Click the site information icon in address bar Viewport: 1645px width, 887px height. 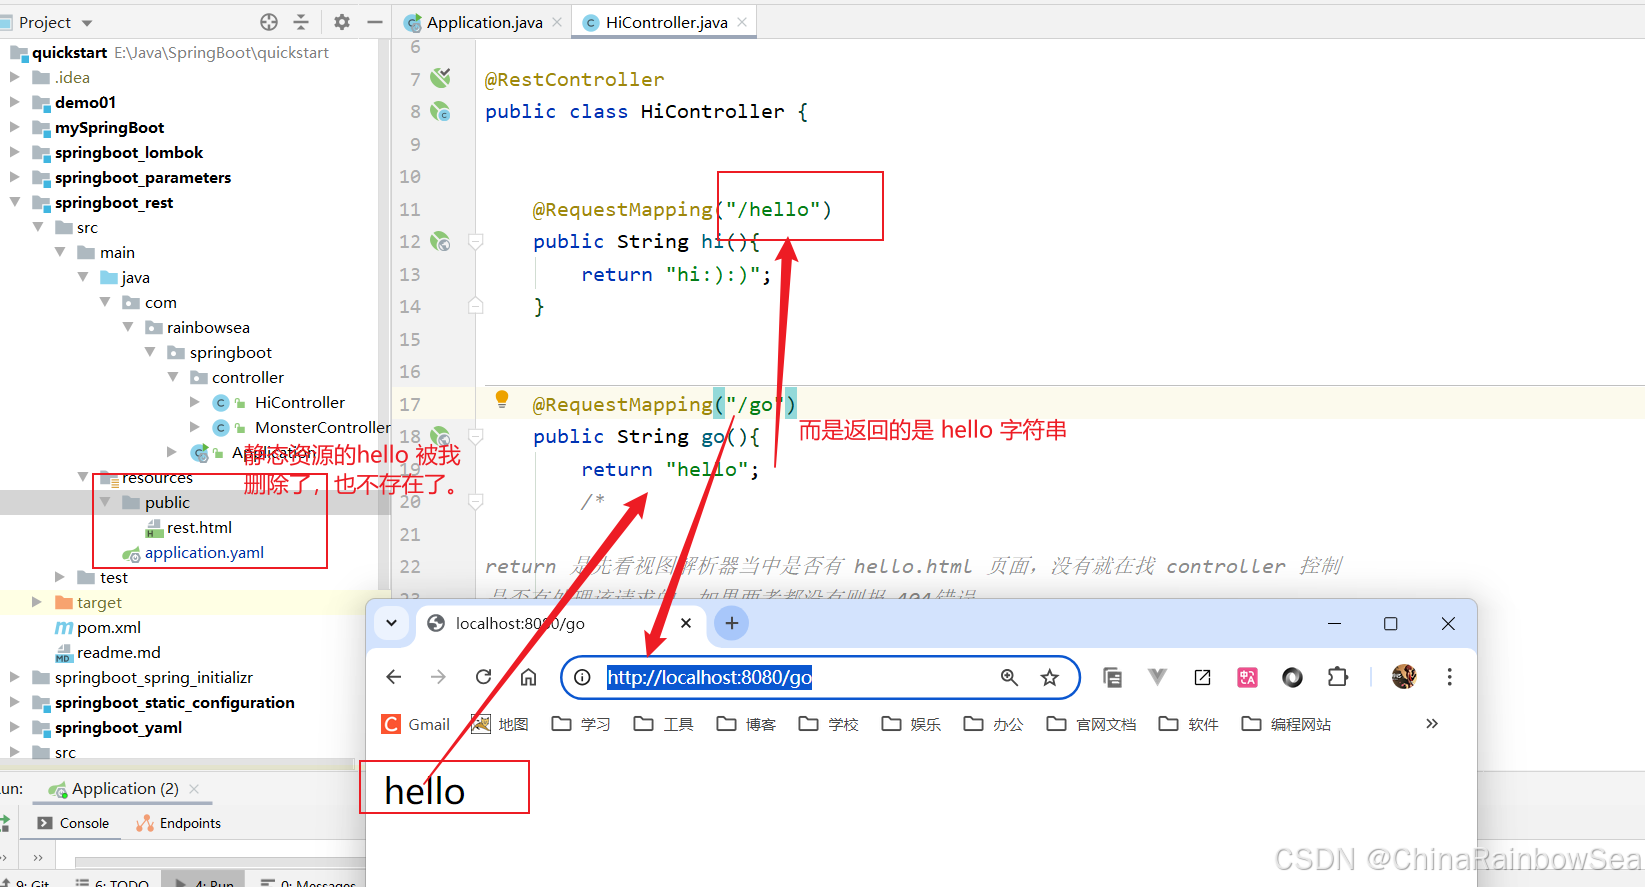pyautogui.click(x=582, y=677)
